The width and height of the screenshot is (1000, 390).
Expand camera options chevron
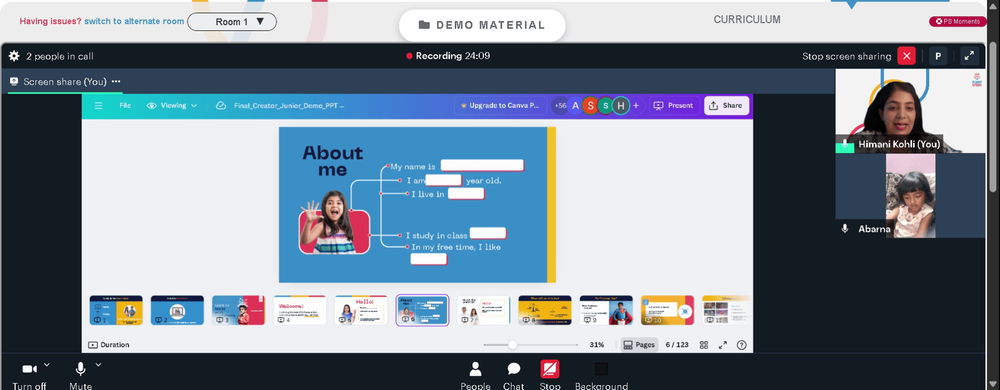coord(47,365)
